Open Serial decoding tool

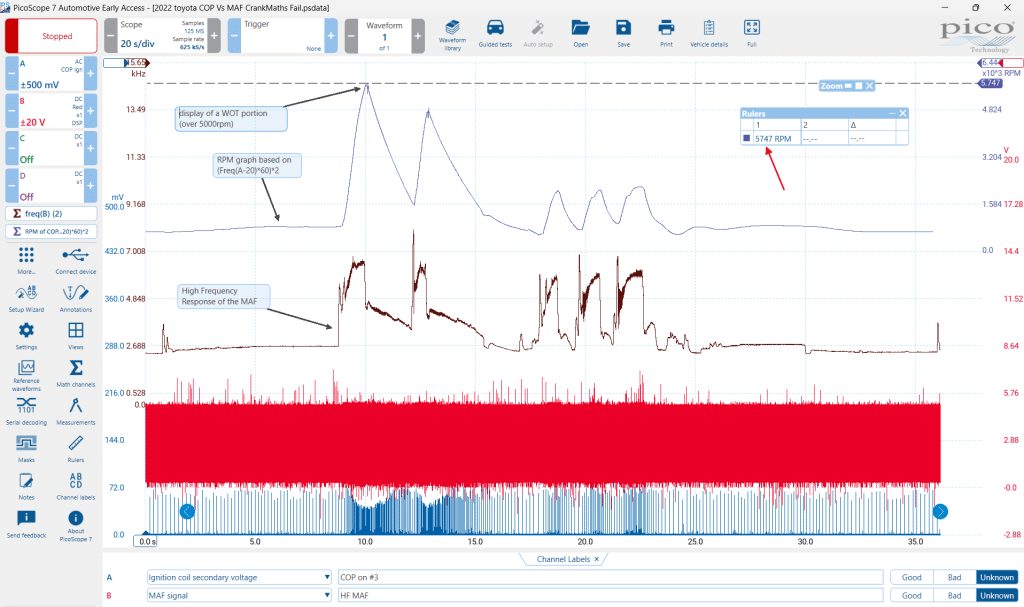click(x=26, y=411)
